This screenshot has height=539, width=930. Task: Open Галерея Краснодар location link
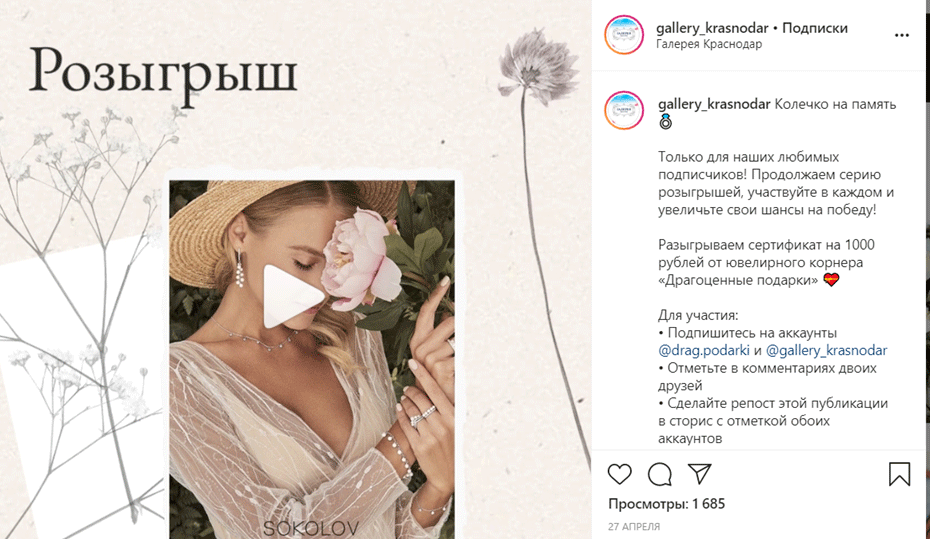[709, 44]
